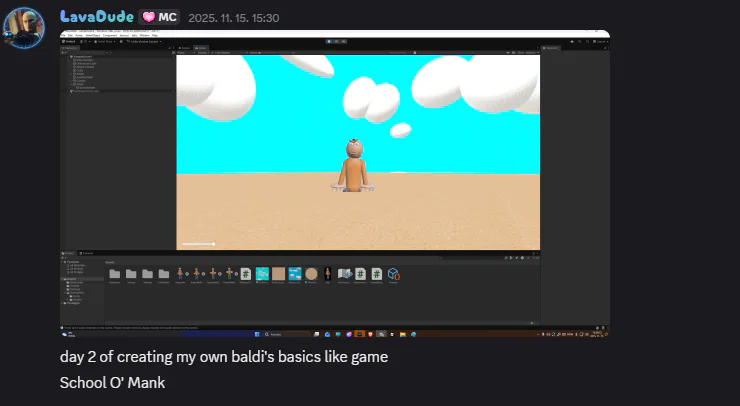
Task: Click the white slider bar in Game view
Action: (198, 244)
